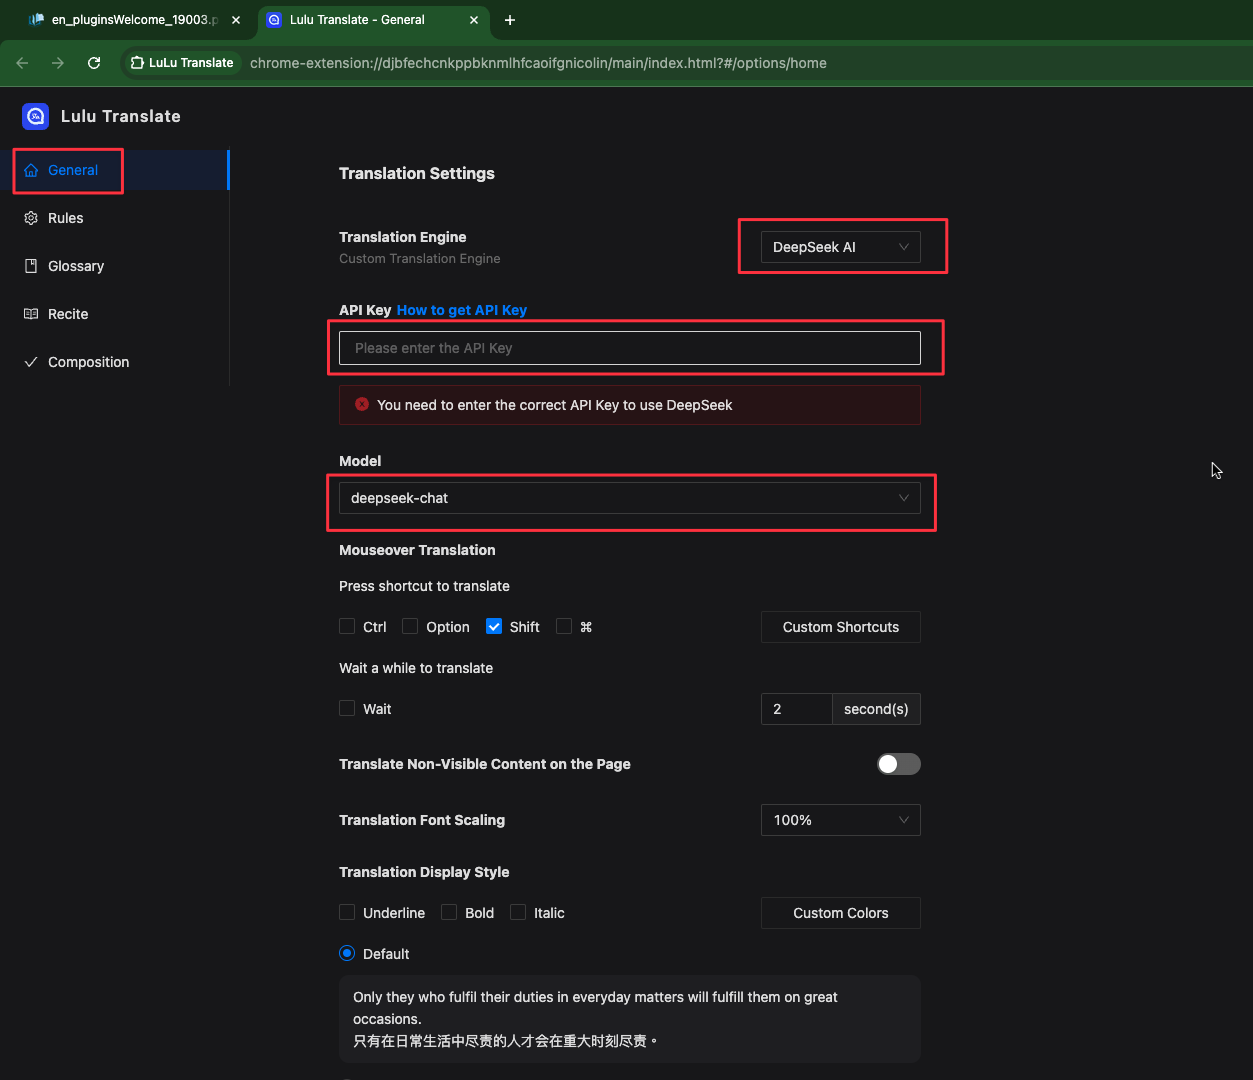The image size is (1253, 1080).
Task: Toggle Translate Non-Visible Content switch
Action: click(898, 764)
